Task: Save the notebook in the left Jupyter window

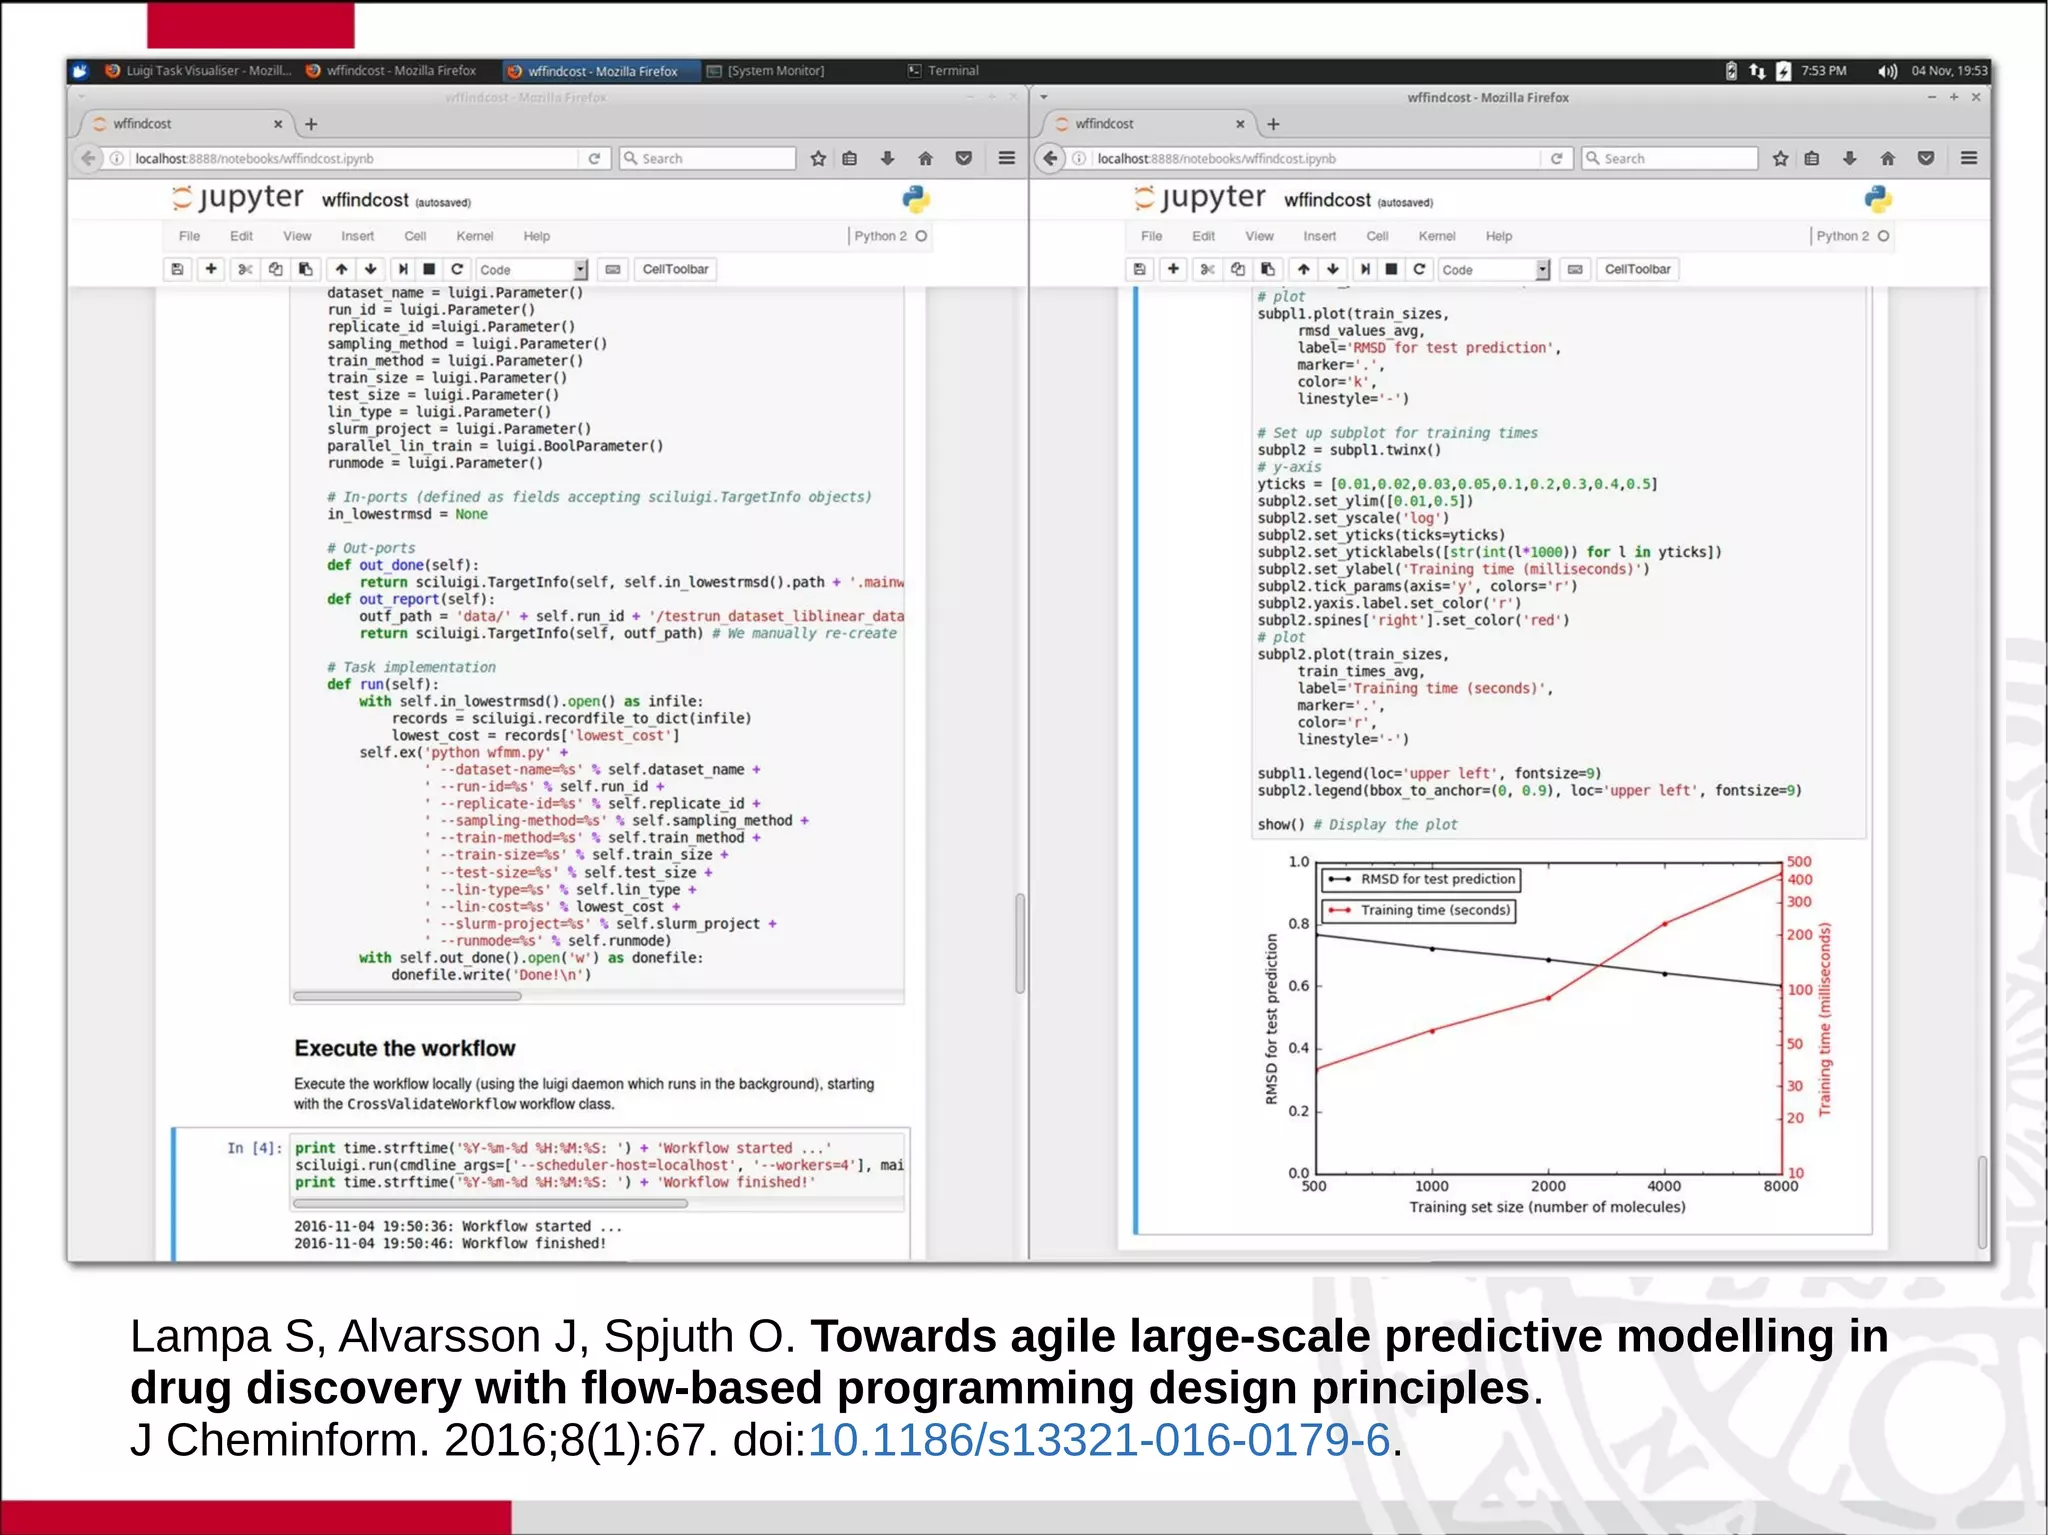Action: pyautogui.click(x=177, y=269)
